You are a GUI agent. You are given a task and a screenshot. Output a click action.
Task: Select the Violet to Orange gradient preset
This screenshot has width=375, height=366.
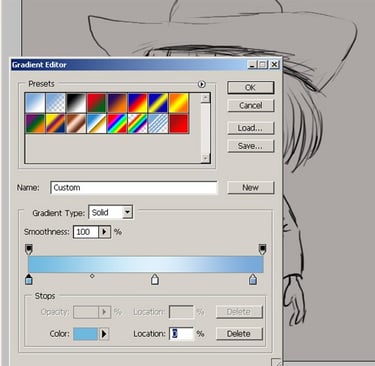[x=117, y=103]
